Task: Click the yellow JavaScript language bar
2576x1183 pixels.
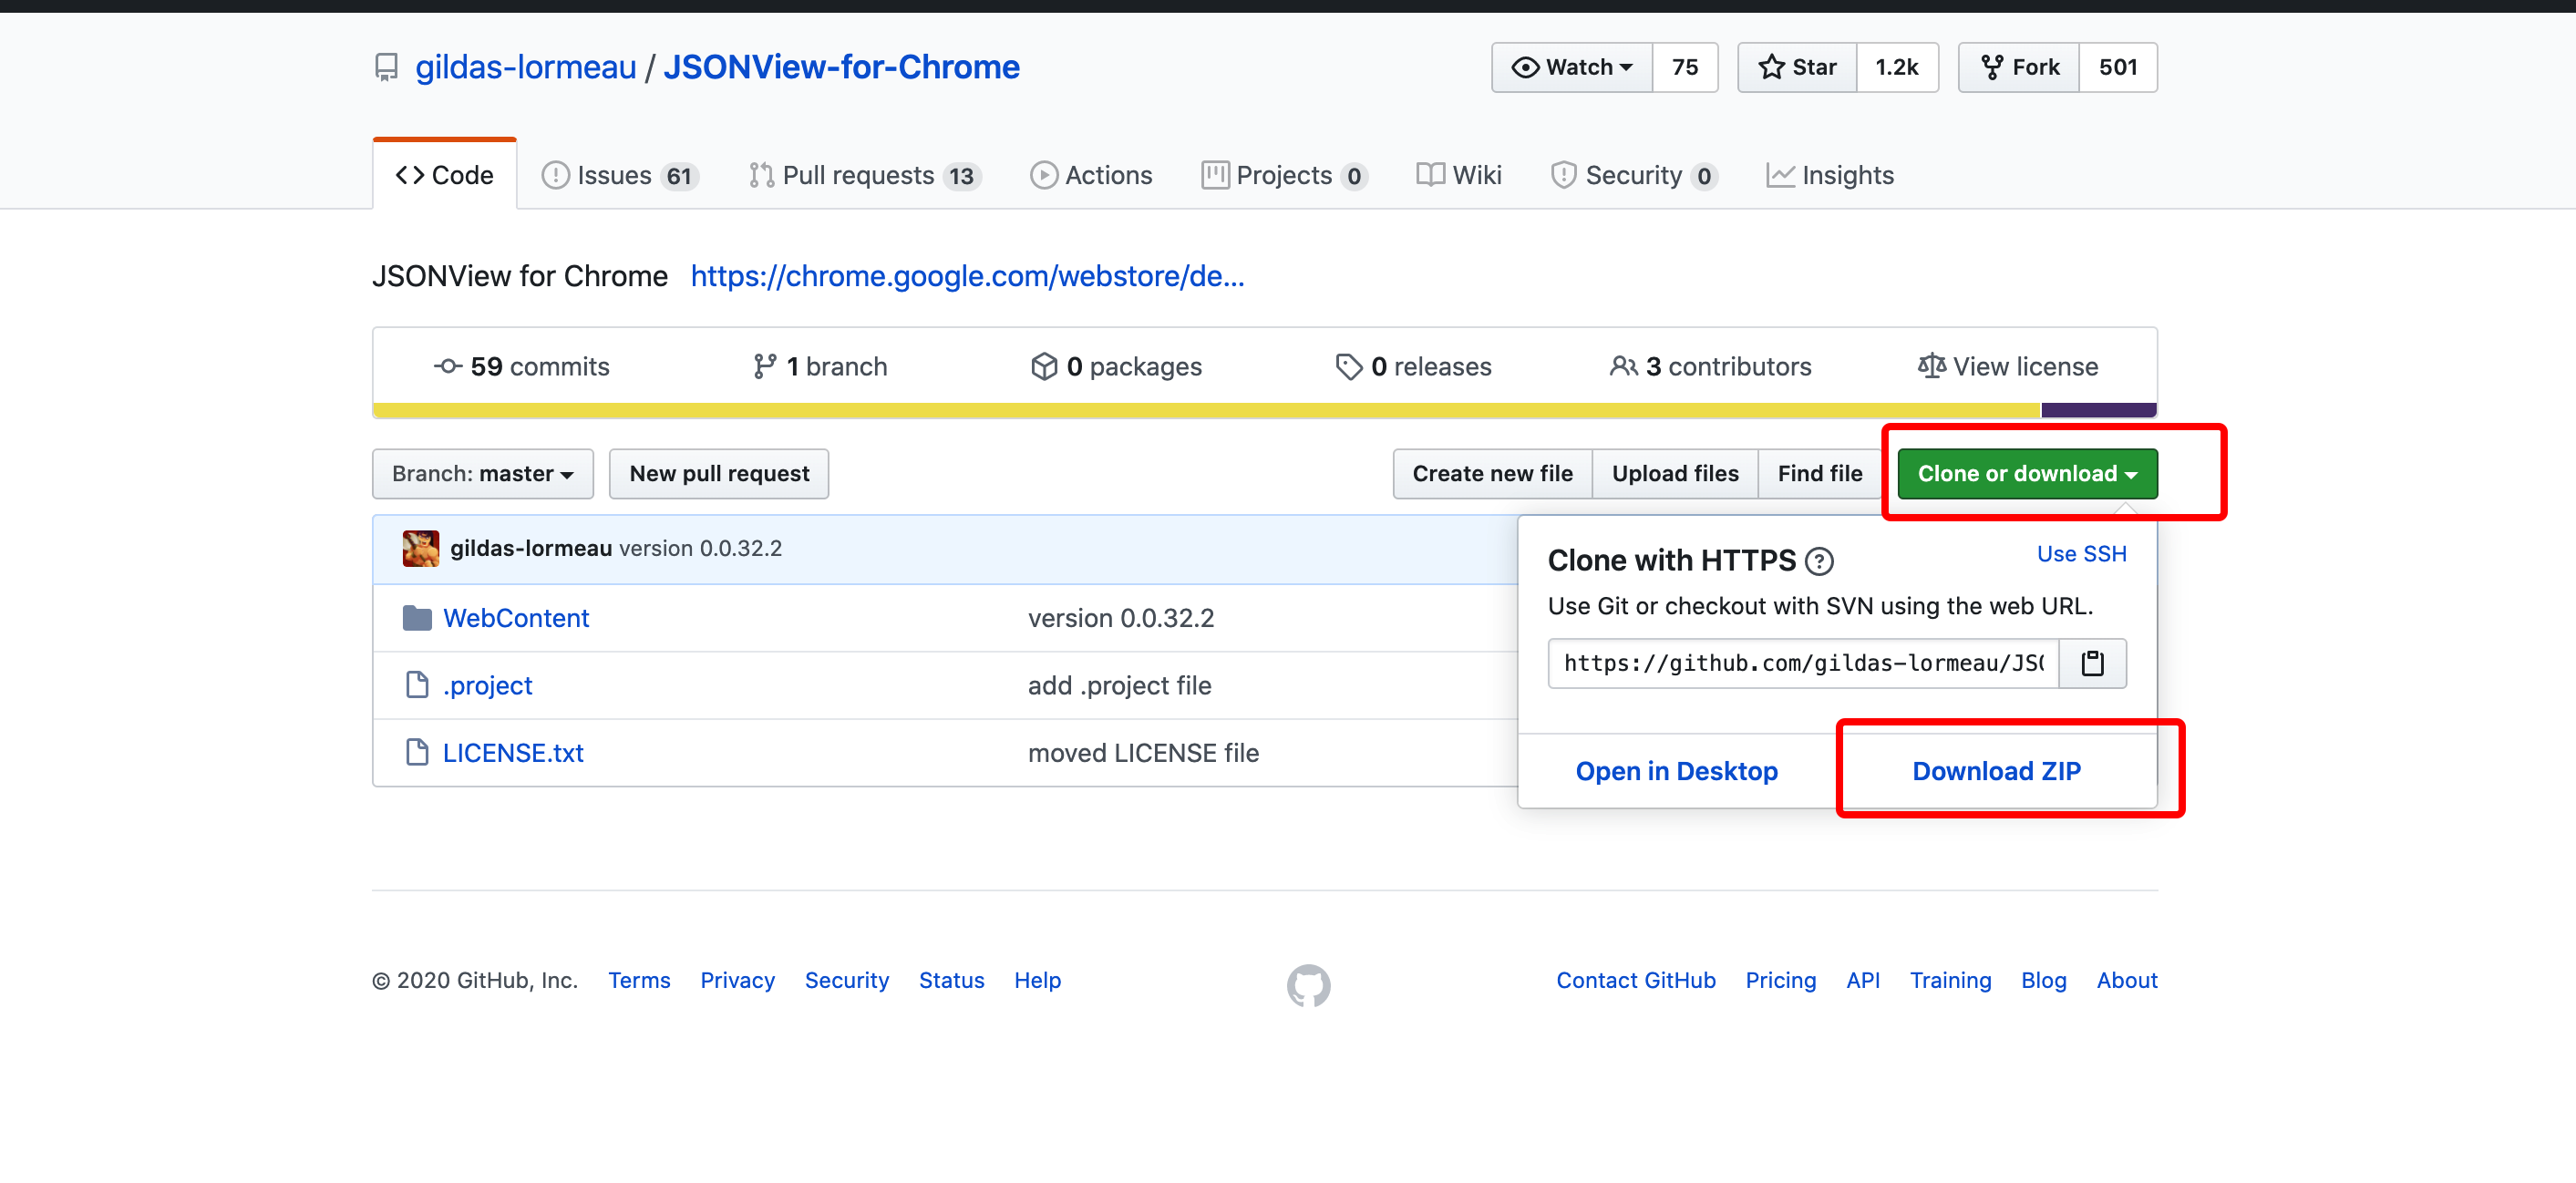Action: pos(1206,410)
